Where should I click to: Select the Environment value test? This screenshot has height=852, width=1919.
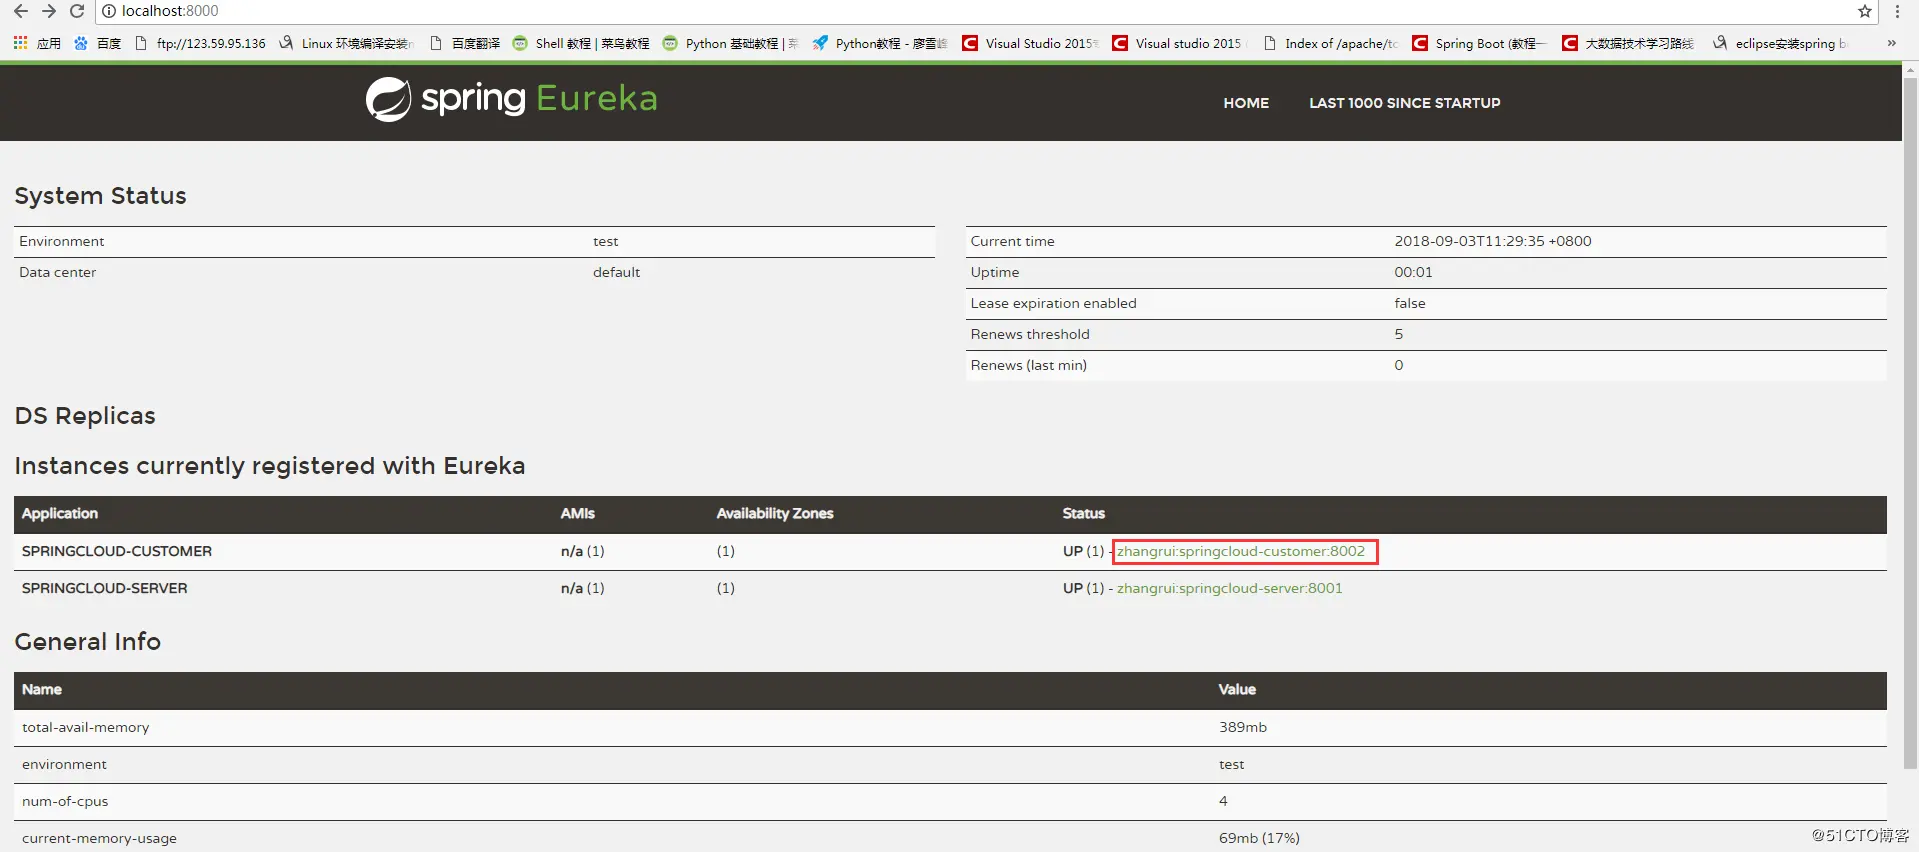point(605,241)
